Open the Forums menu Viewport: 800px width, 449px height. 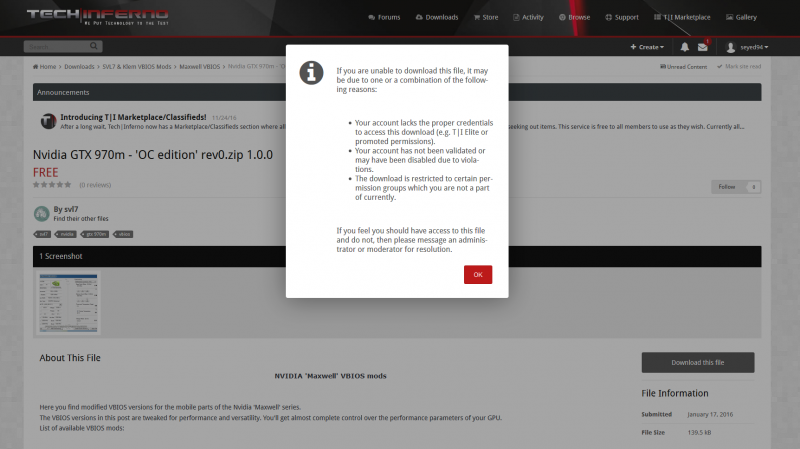point(384,17)
